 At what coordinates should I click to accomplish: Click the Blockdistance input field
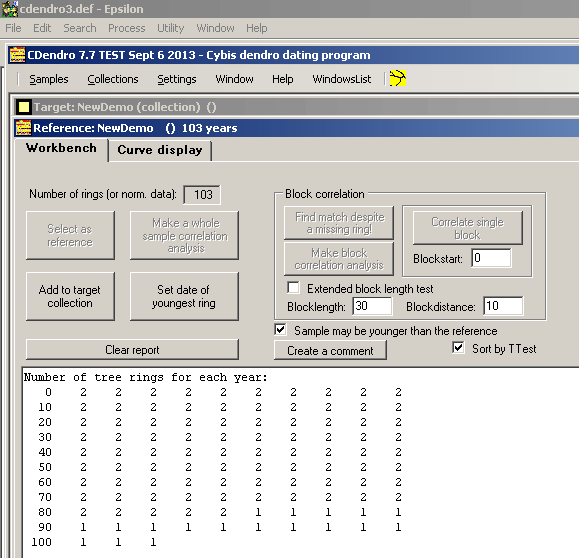503,306
